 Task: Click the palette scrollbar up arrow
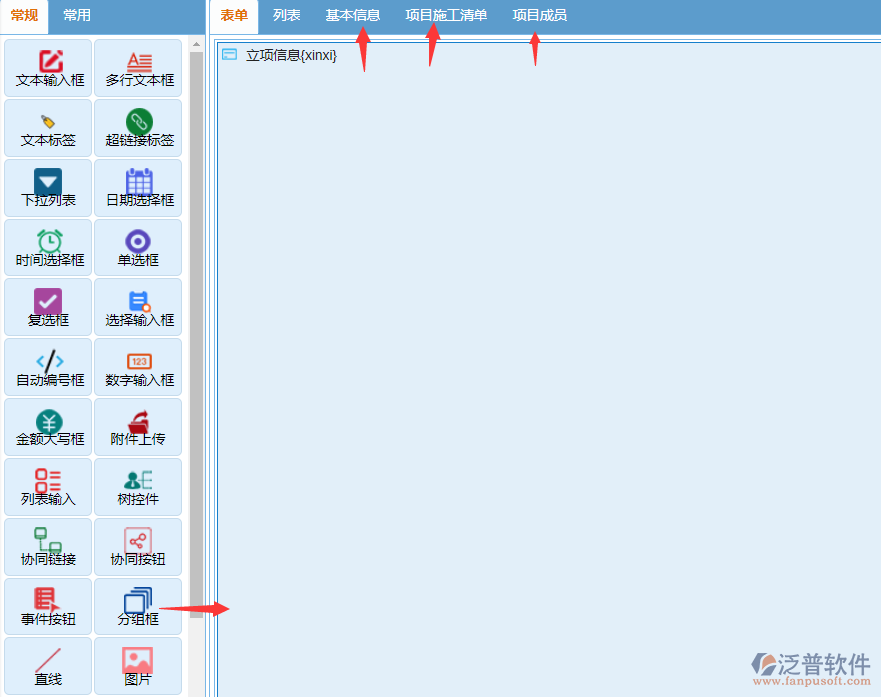pyautogui.click(x=196, y=44)
